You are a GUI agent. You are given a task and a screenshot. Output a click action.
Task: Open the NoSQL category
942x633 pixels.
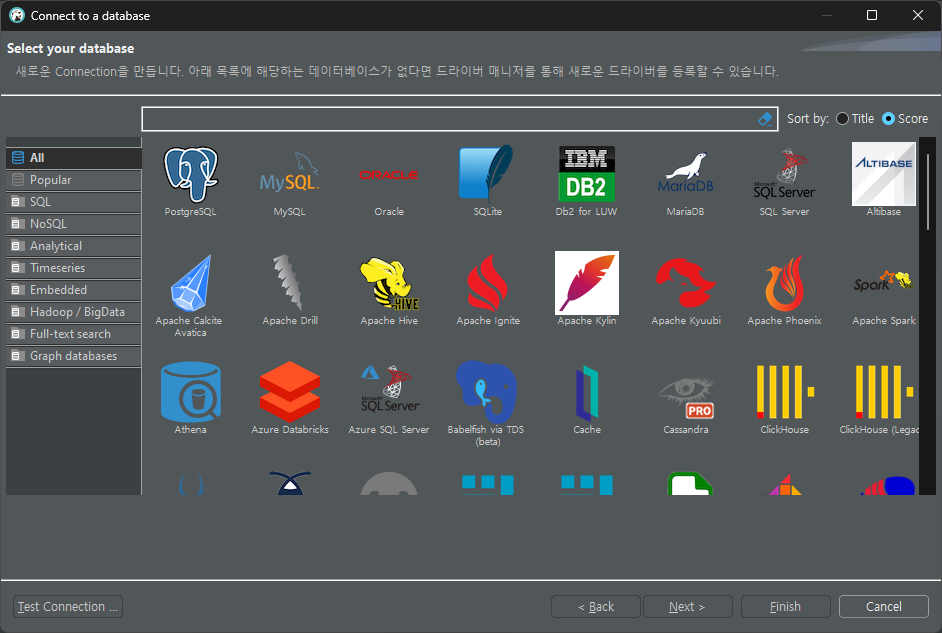click(74, 224)
